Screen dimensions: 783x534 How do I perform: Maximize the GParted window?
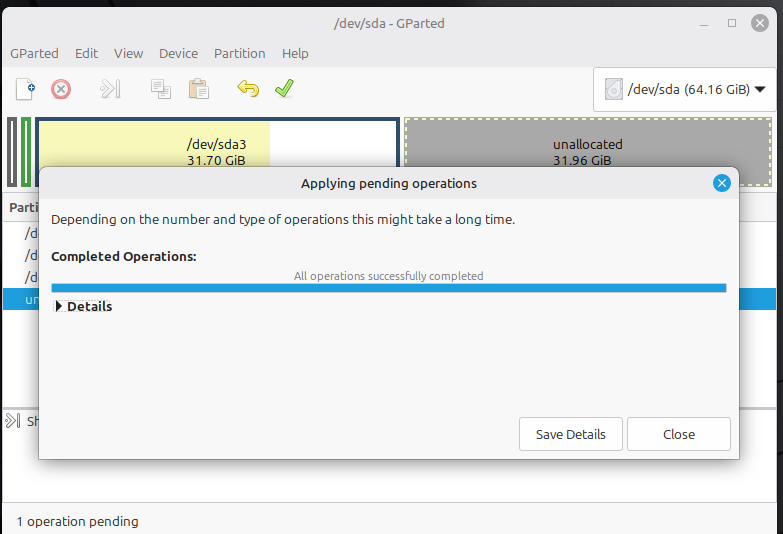(732, 23)
